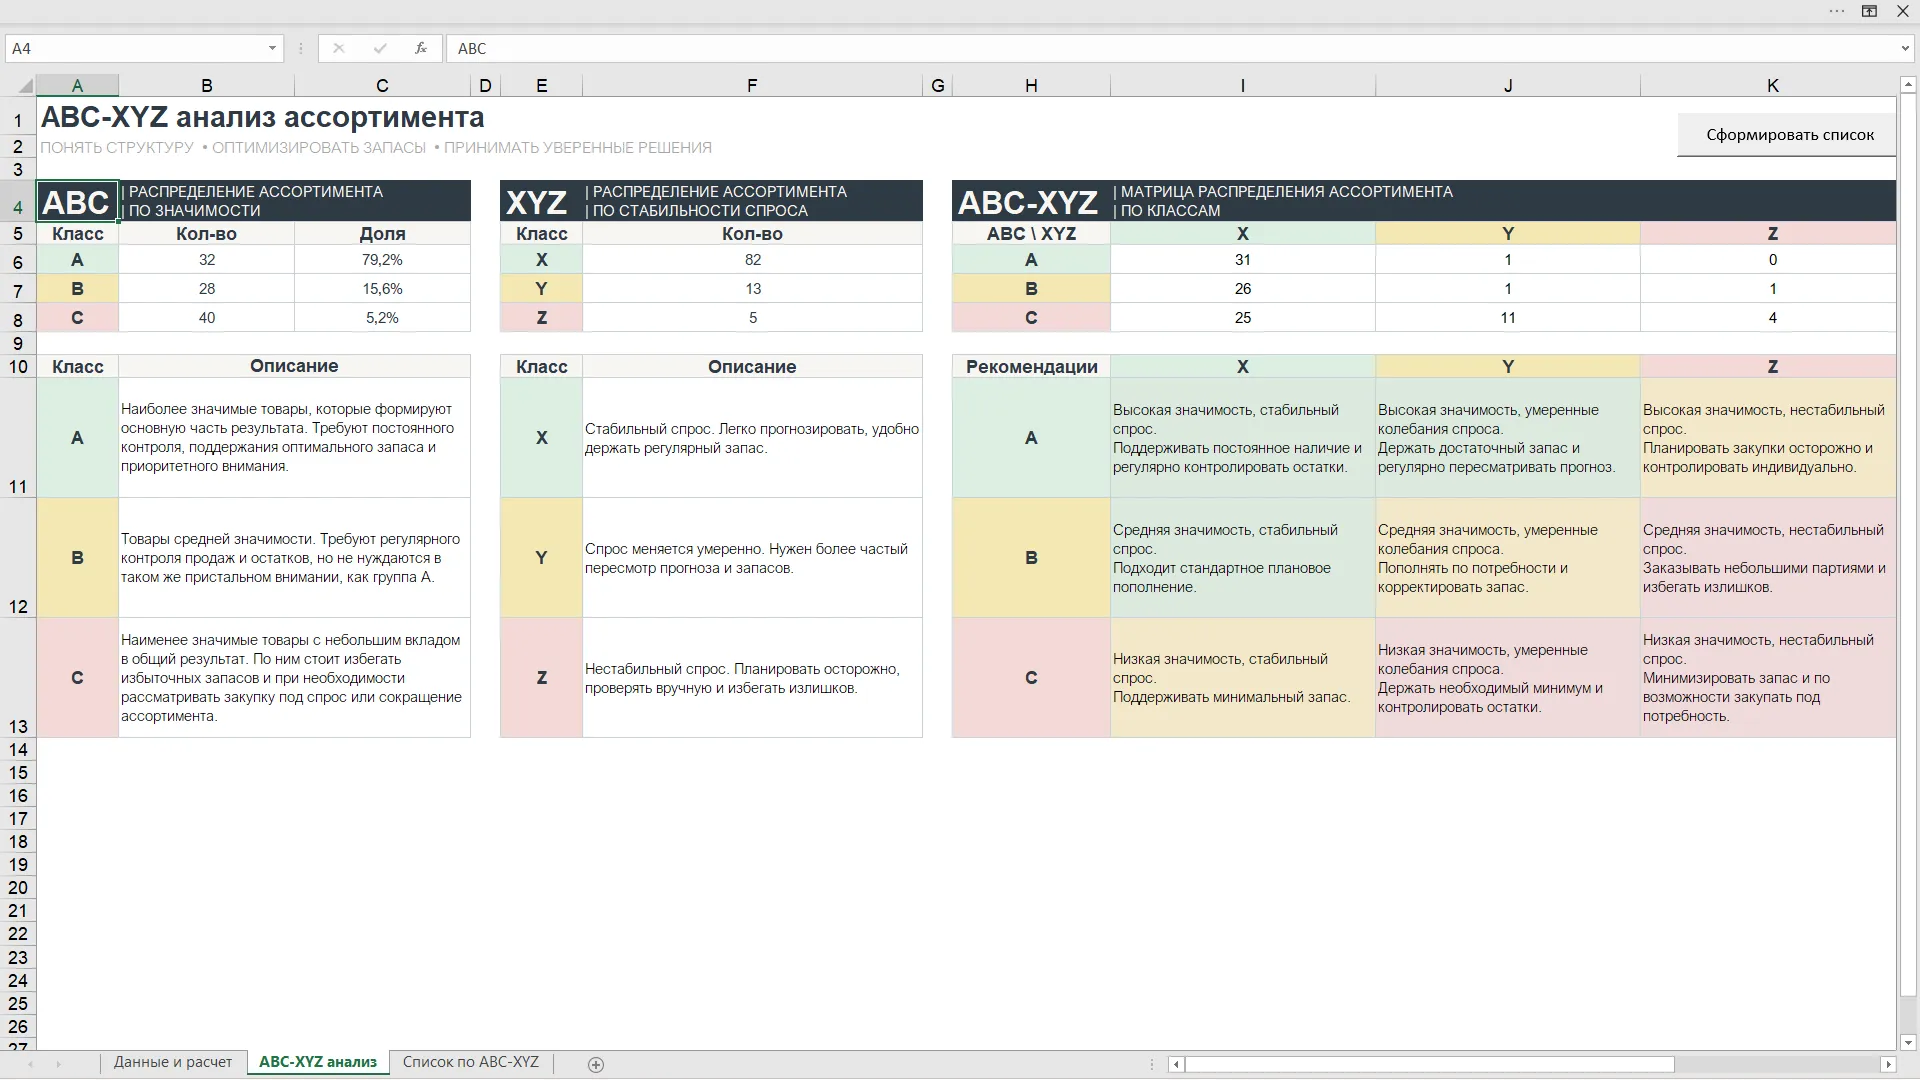Click the three-dots more options icon
The width and height of the screenshot is (1920, 1080).
(x=1837, y=12)
